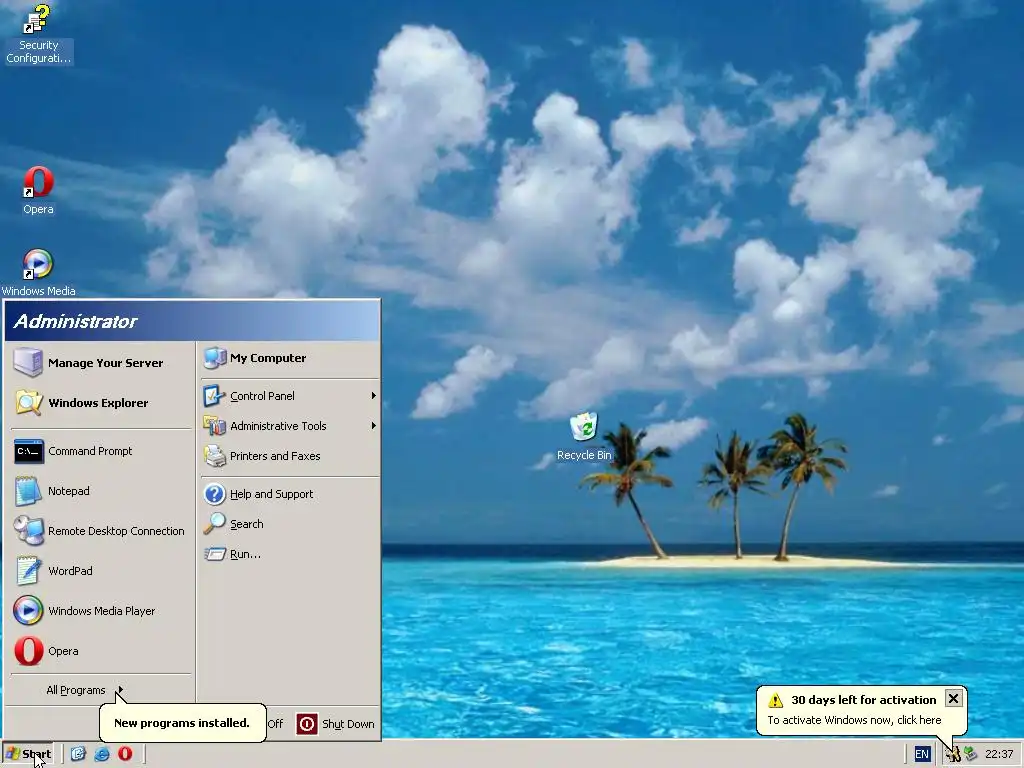Launch Internet Explorer from Quick Launch
The width and height of the screenshot is (1024, 768).
pos(102,754)
